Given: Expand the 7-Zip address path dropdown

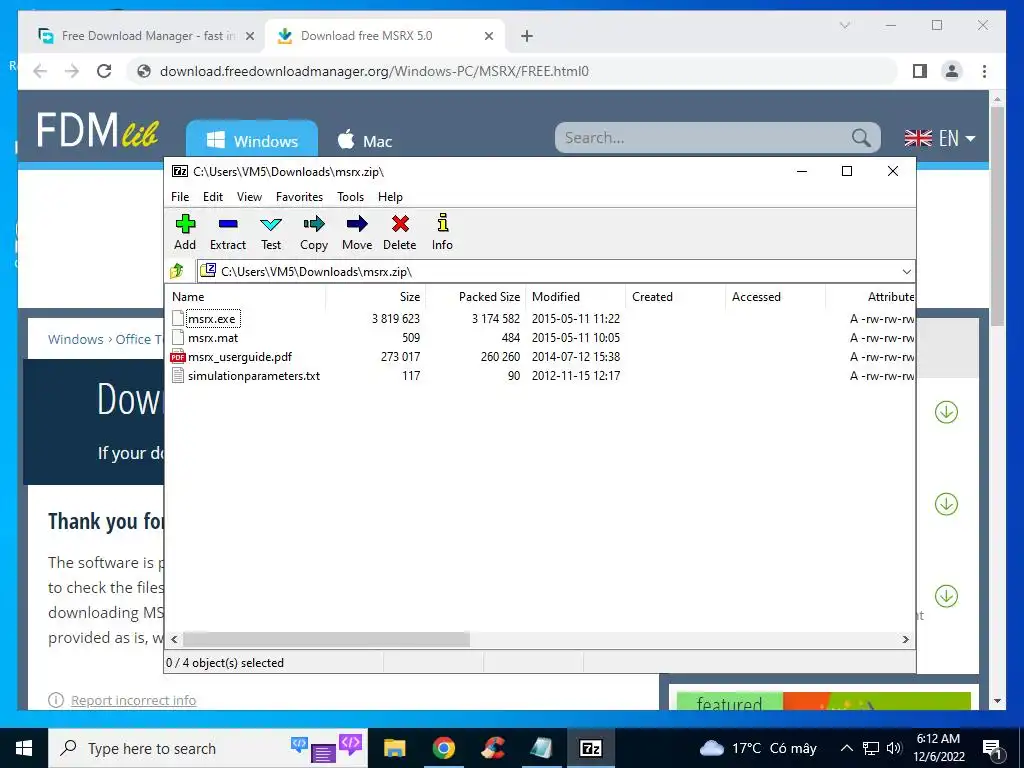Looking at the screenshot, I should click(906, 272).
